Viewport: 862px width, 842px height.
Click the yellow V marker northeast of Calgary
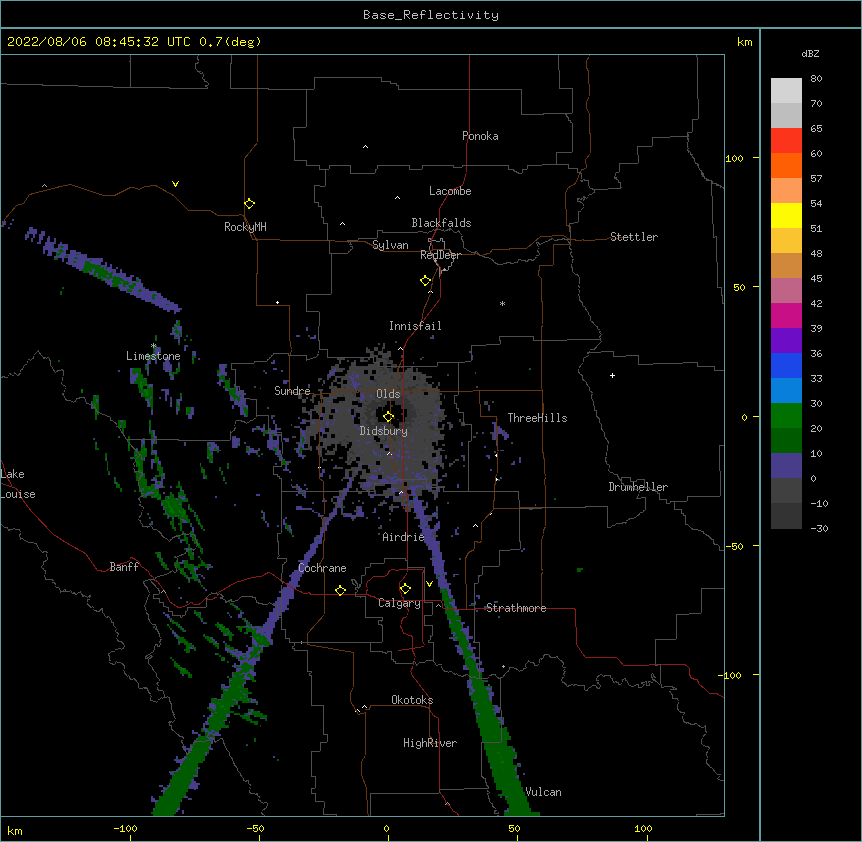coord(429,584)
